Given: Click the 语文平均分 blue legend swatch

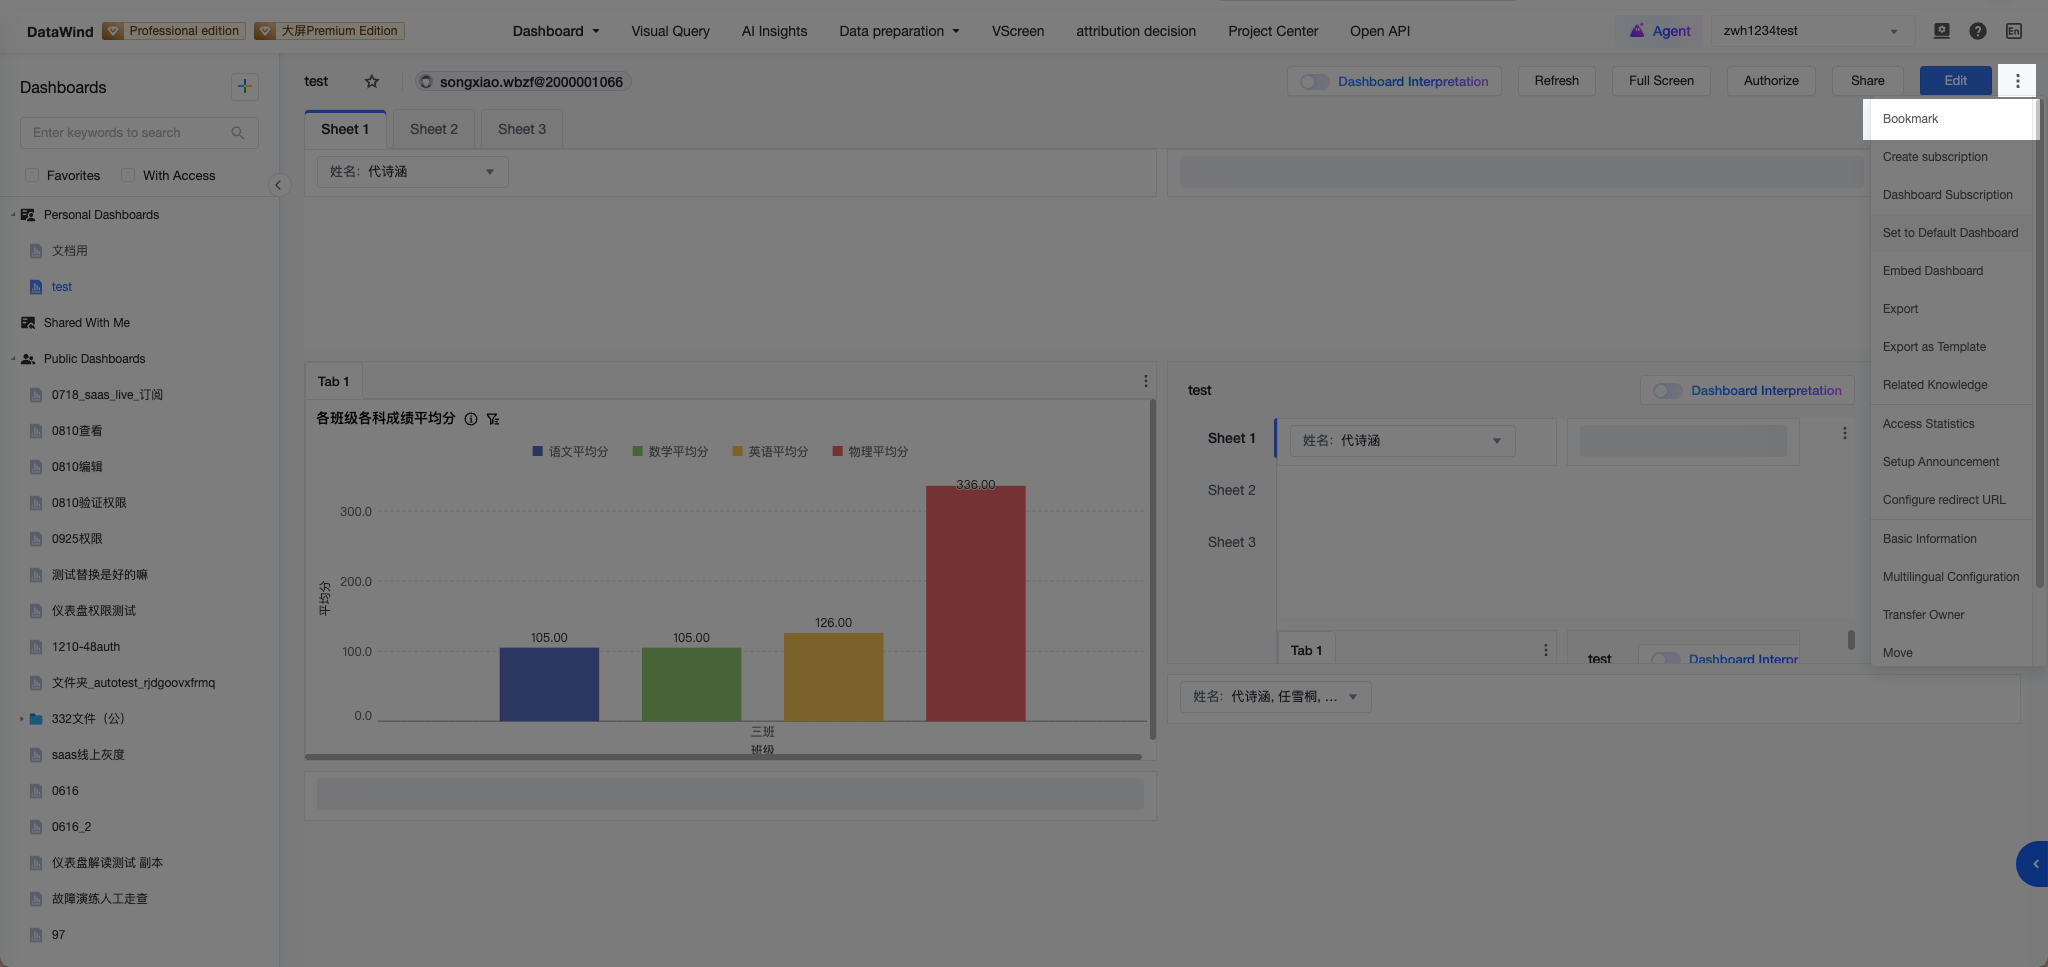Looking at the screenshot, I should click(538, 452).
